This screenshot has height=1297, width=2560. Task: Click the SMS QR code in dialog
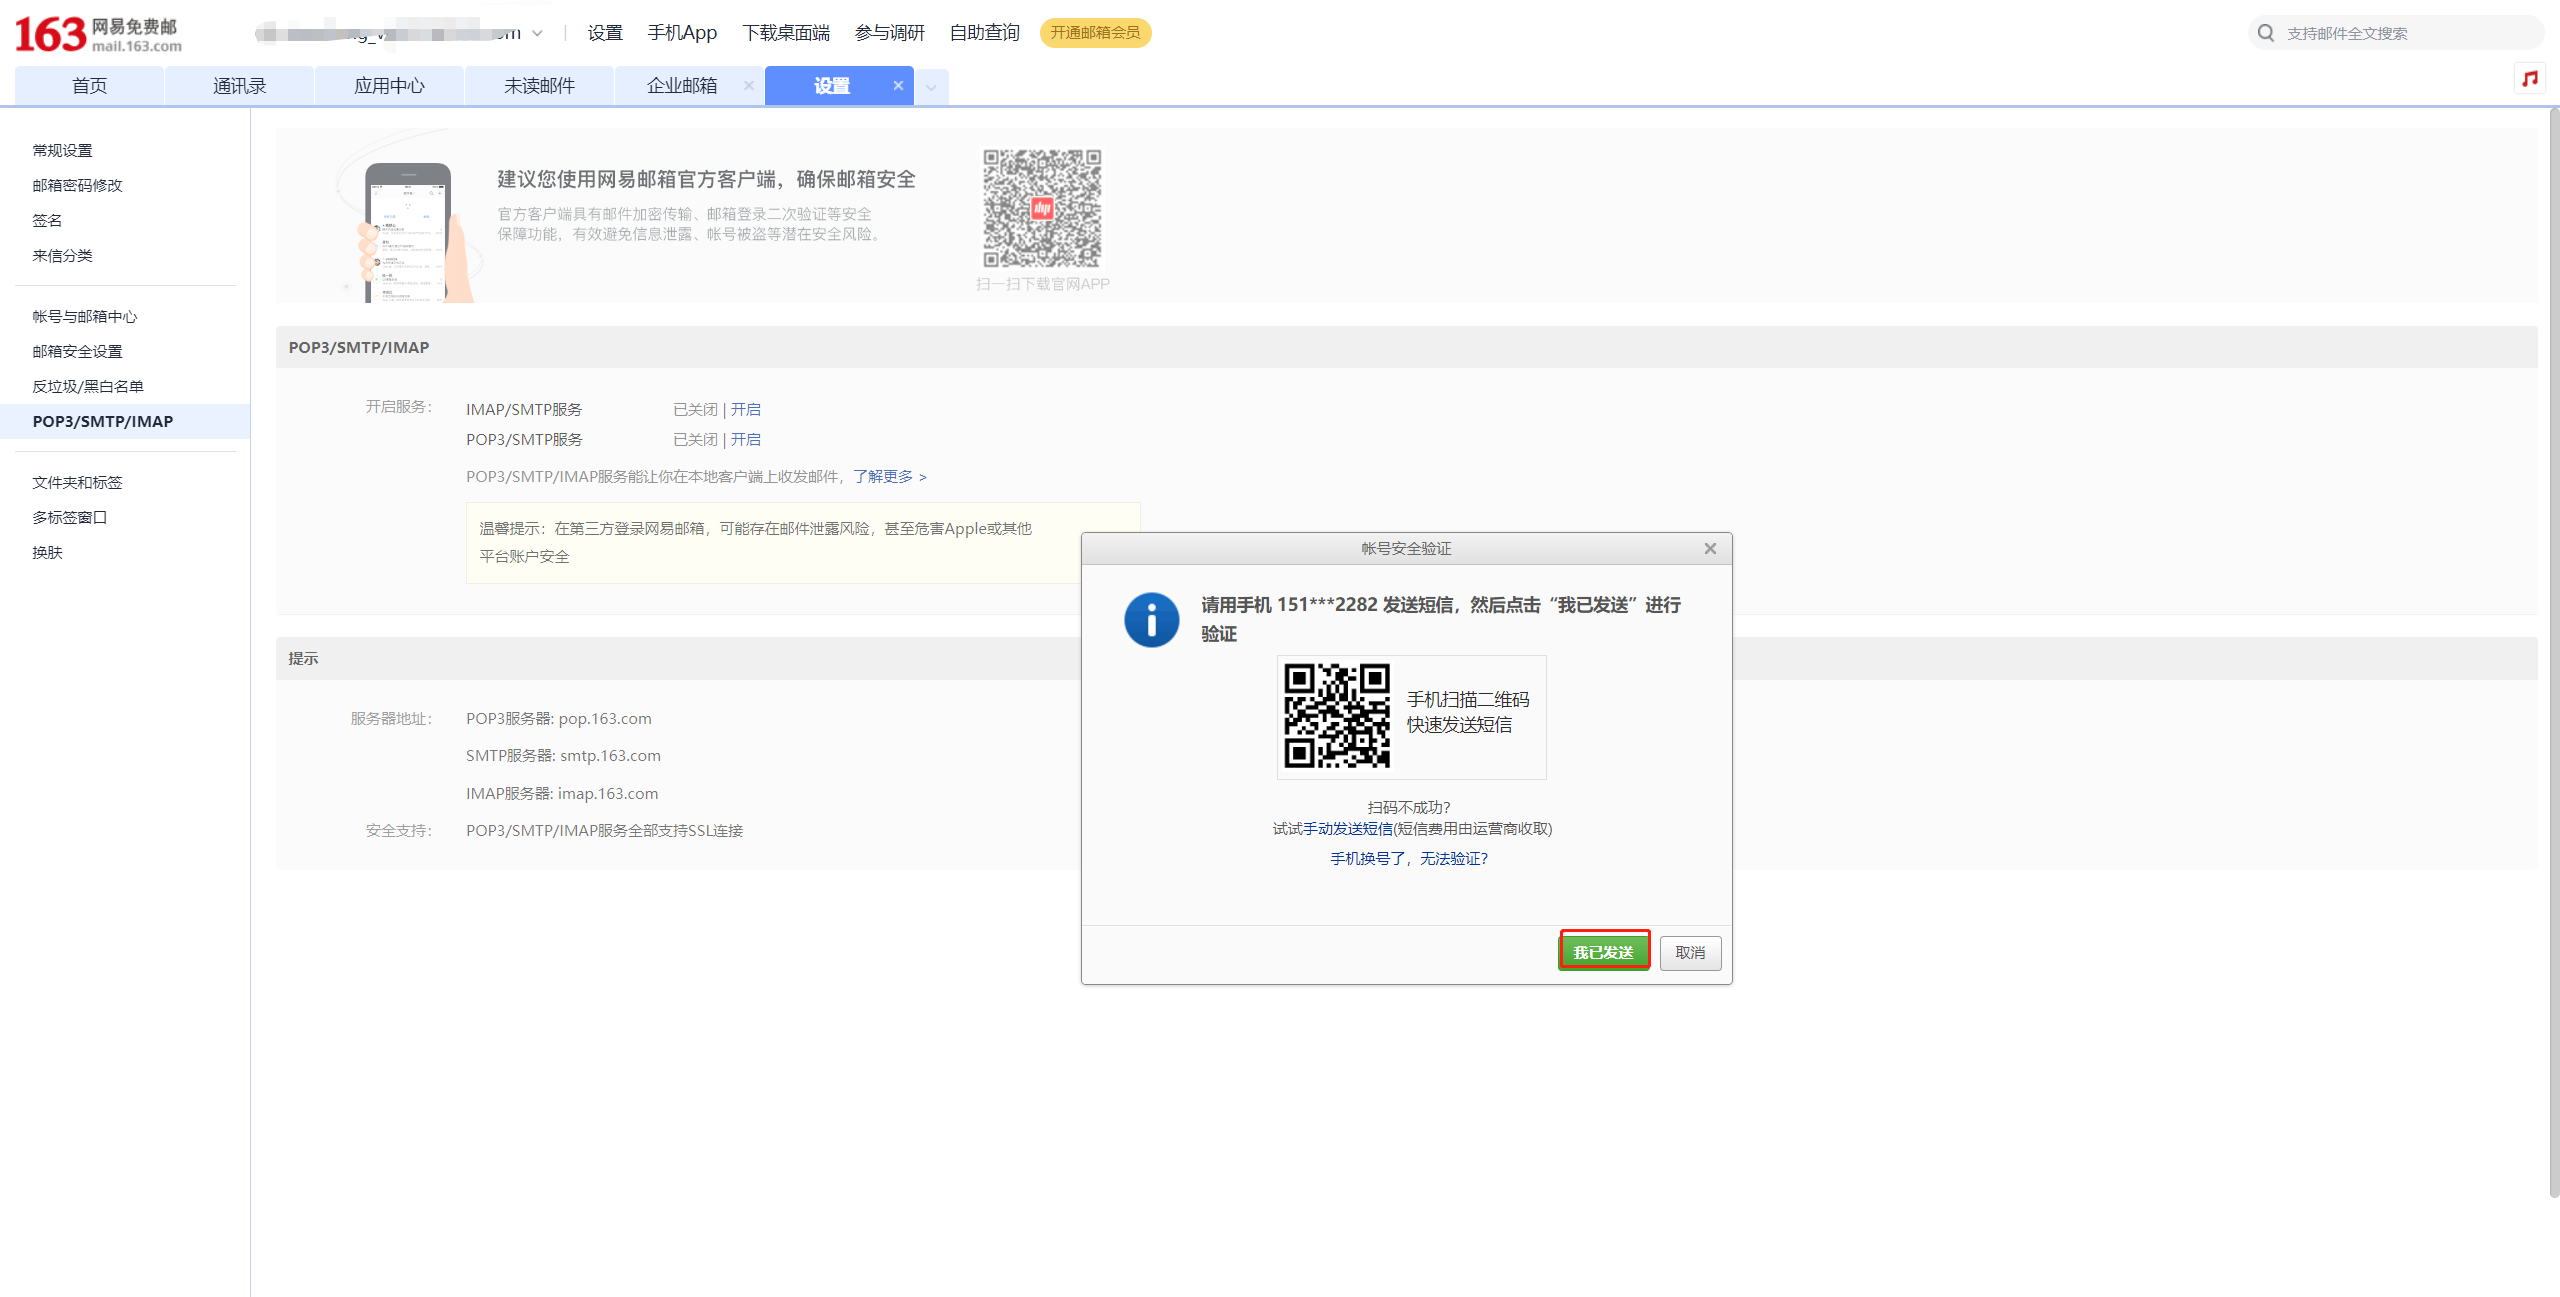(x=1337, y=716)
